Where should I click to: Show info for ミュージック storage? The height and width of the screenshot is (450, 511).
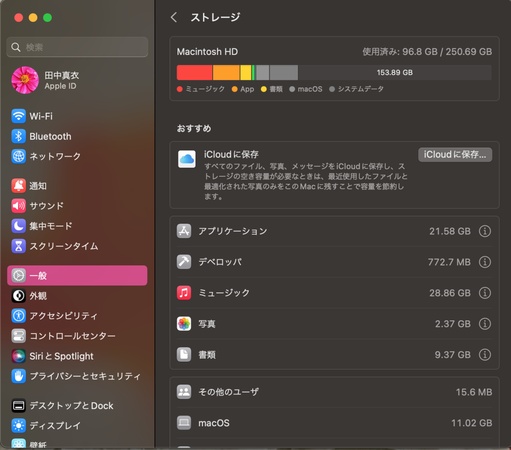coord(485,293)
